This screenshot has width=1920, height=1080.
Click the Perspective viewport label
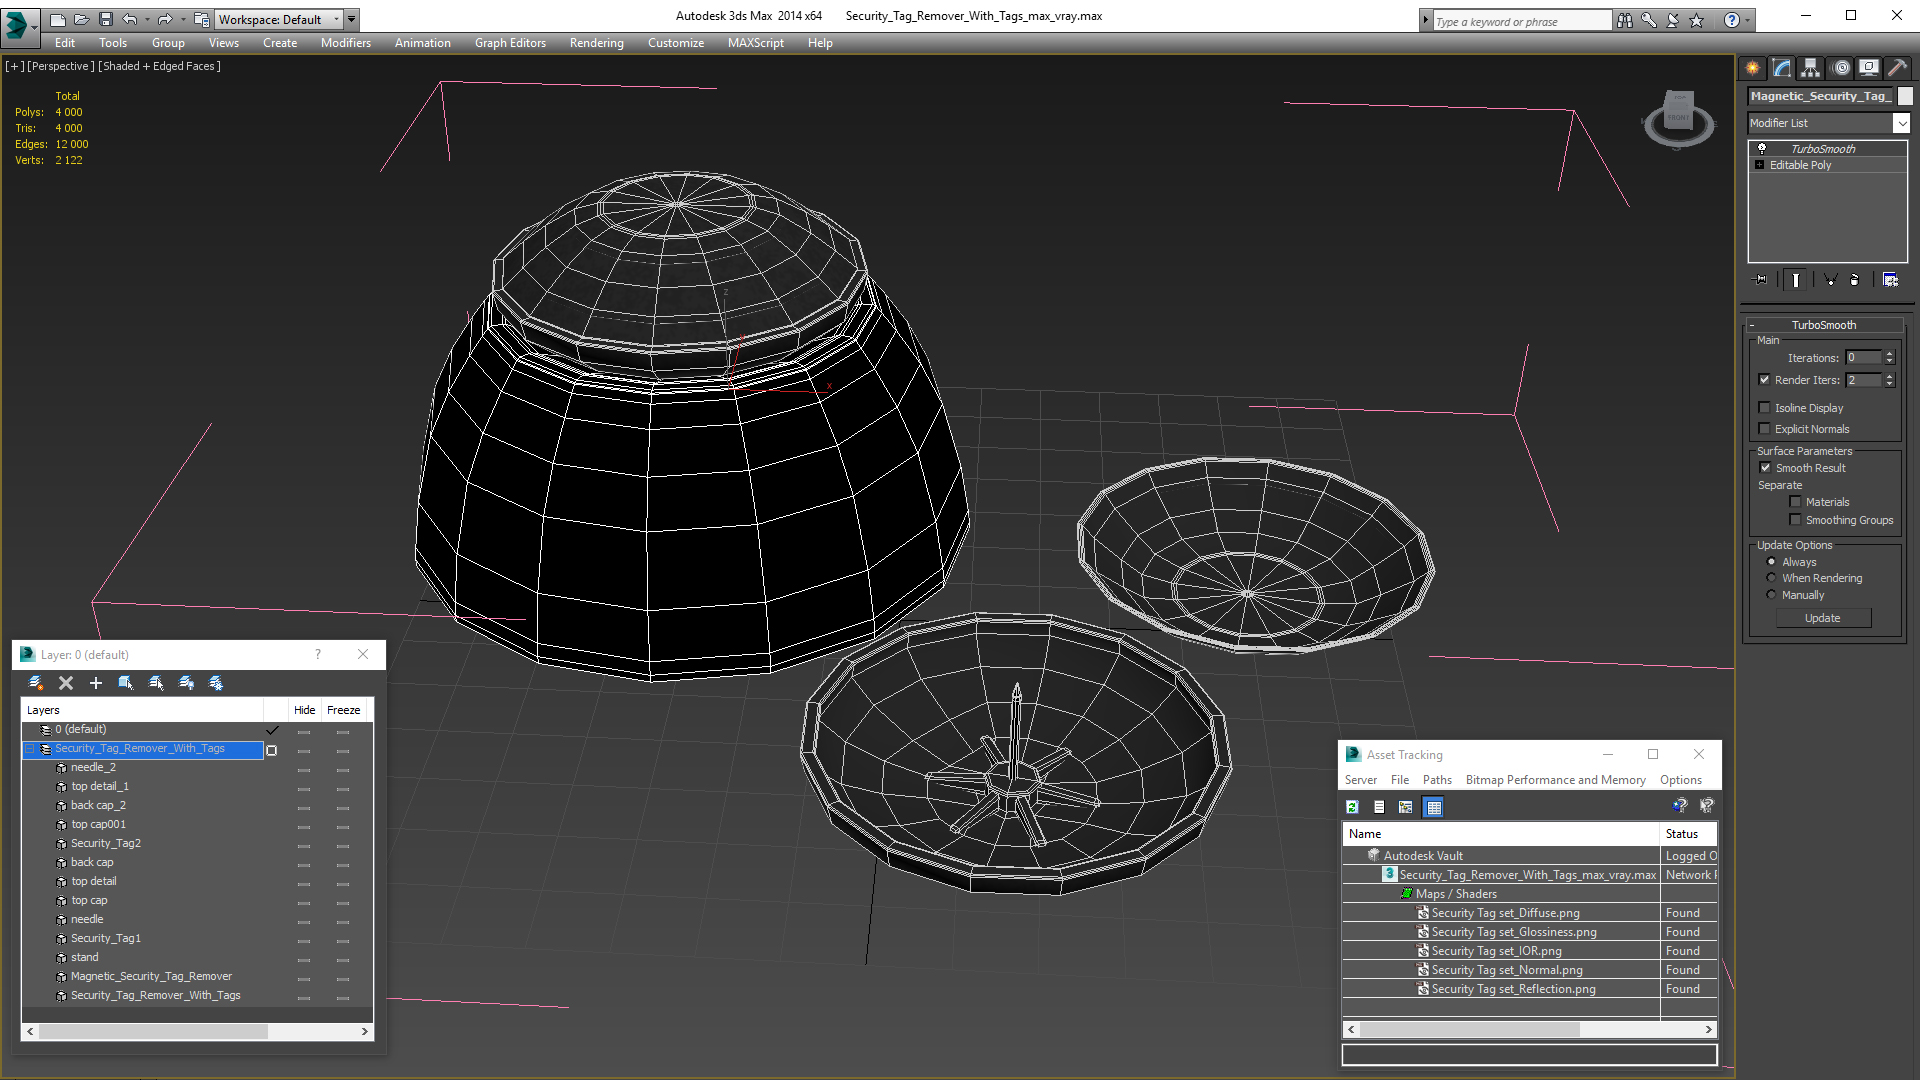pos(60,66)
